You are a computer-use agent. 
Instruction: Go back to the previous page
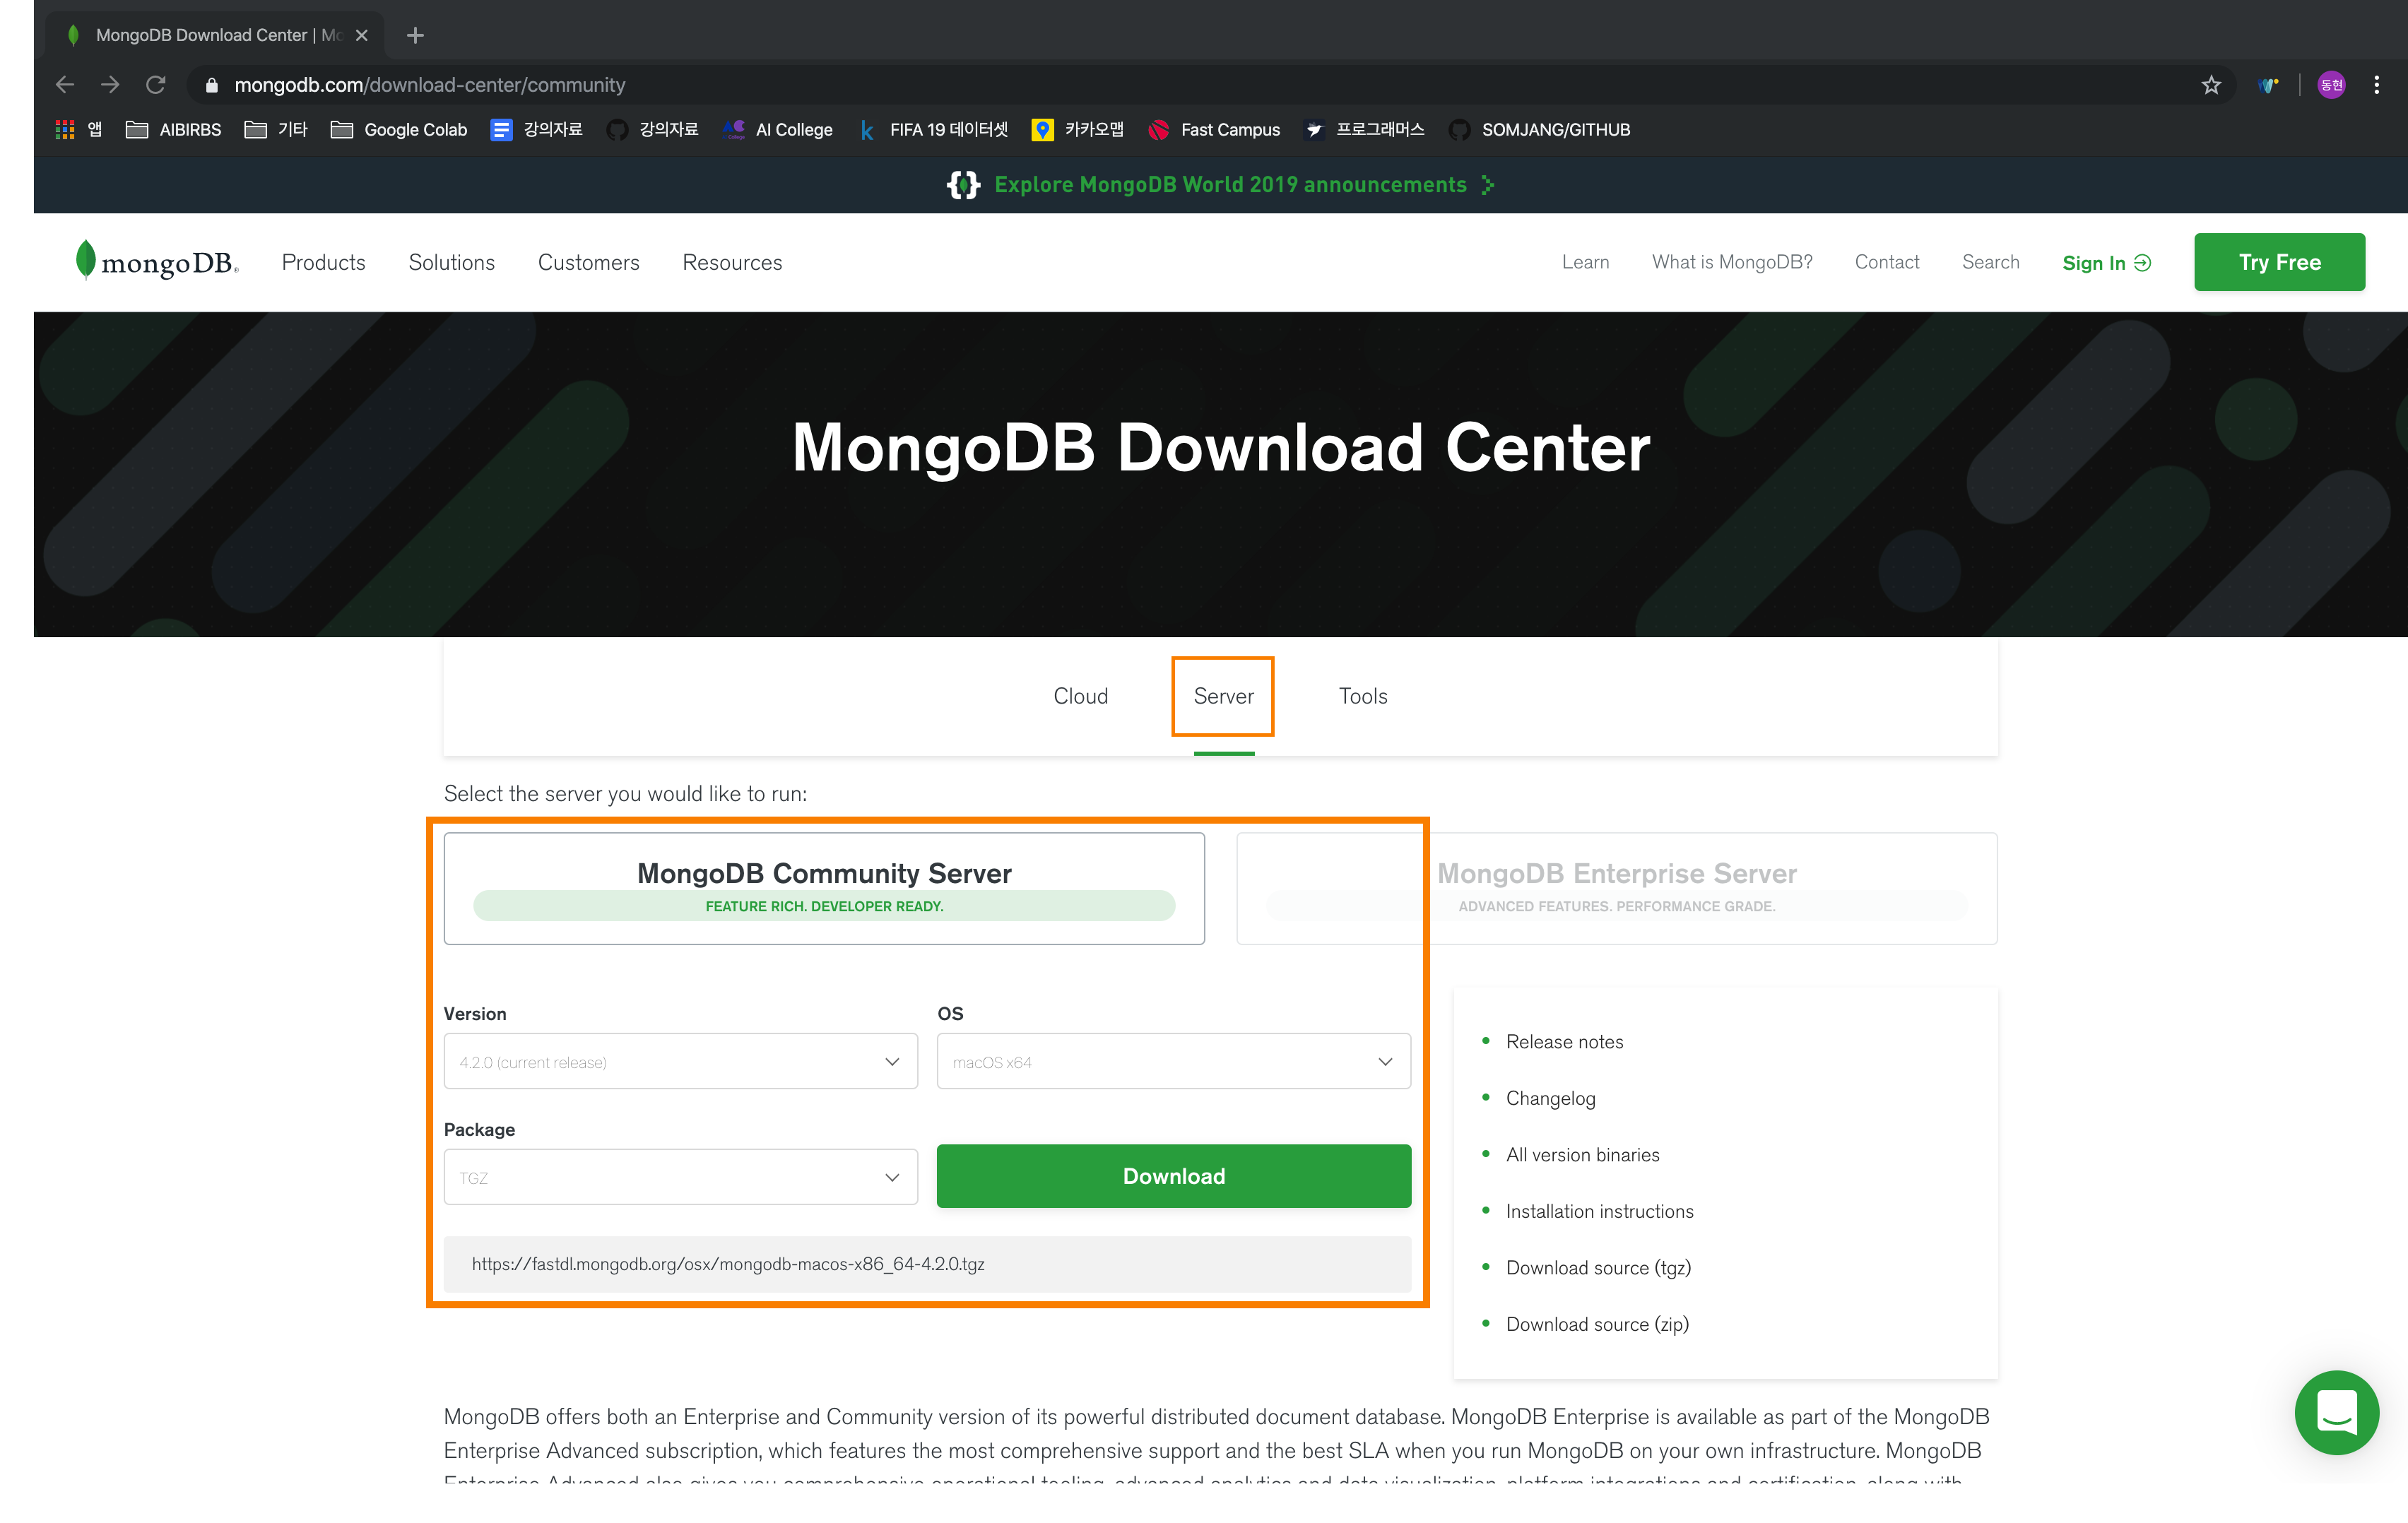pyautogui.click(x=65, y=85)
